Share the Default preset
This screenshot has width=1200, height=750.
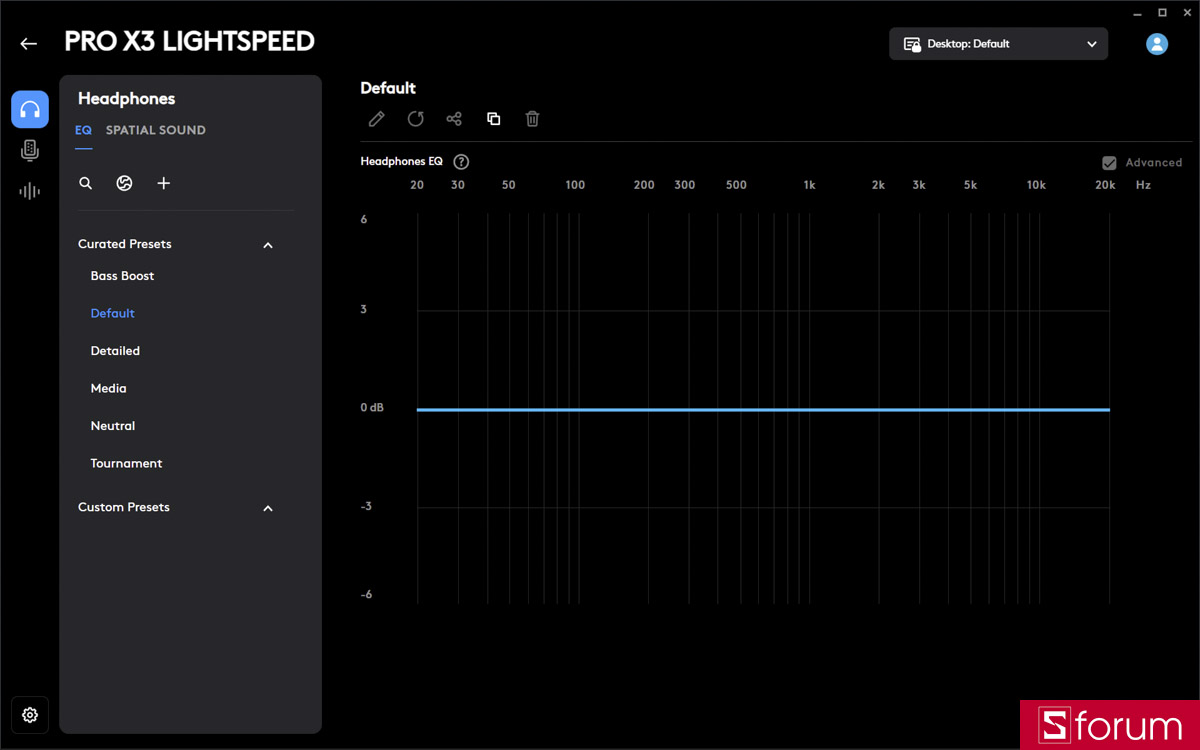[x=454, y=119]
